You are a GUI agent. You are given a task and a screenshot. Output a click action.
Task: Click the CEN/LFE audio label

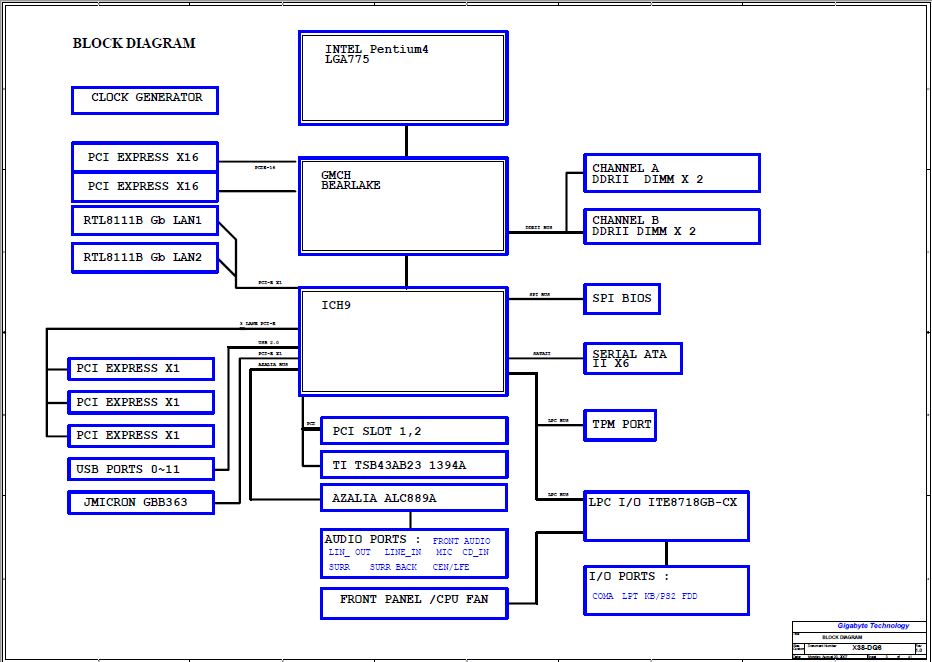[x=451, y=568]
